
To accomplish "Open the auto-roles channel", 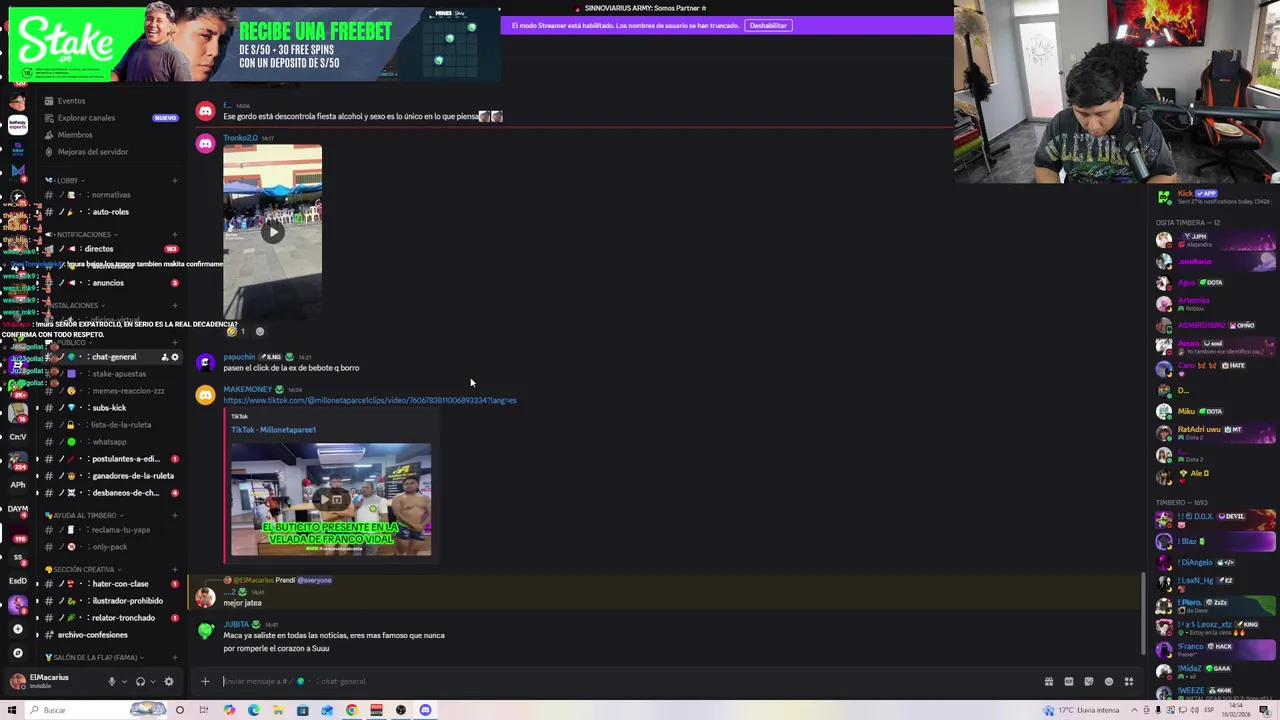I will tap(110, 212).
